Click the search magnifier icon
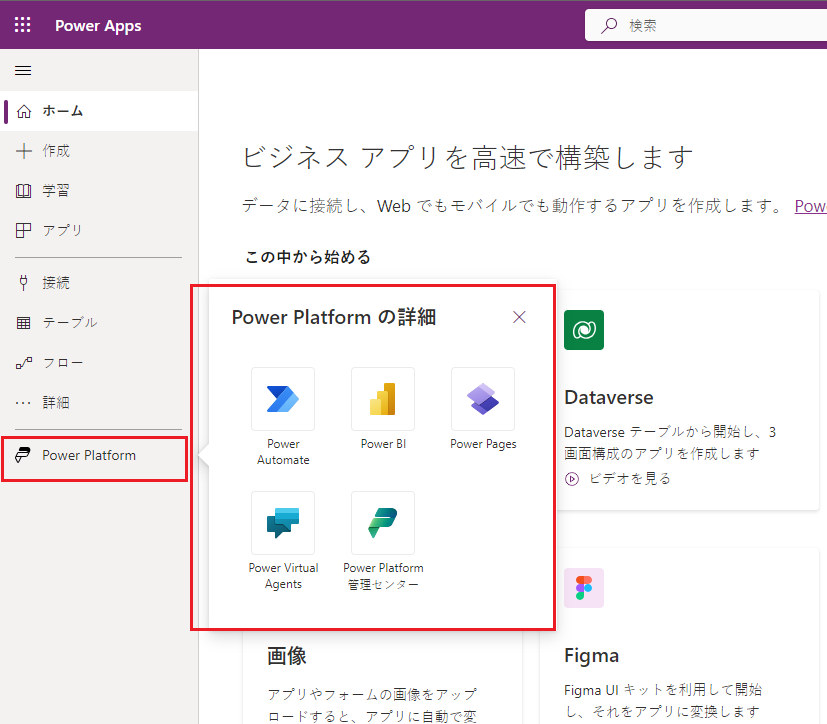The width and height of the screenshot is (827, 724). pos(609,25)
